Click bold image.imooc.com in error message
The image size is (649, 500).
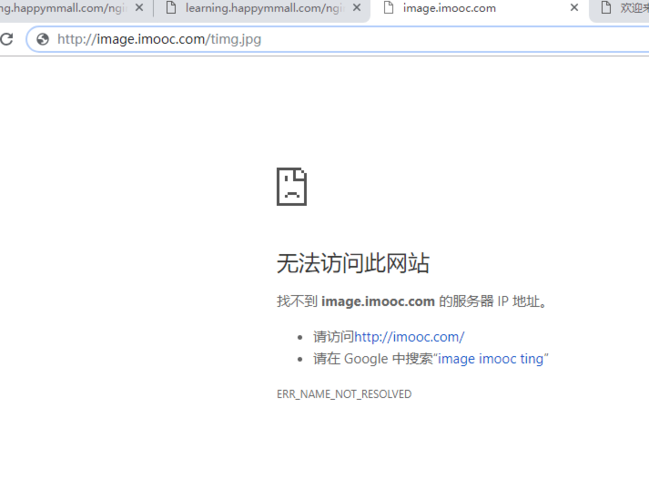pyautogui.click(x=378, y=301)
